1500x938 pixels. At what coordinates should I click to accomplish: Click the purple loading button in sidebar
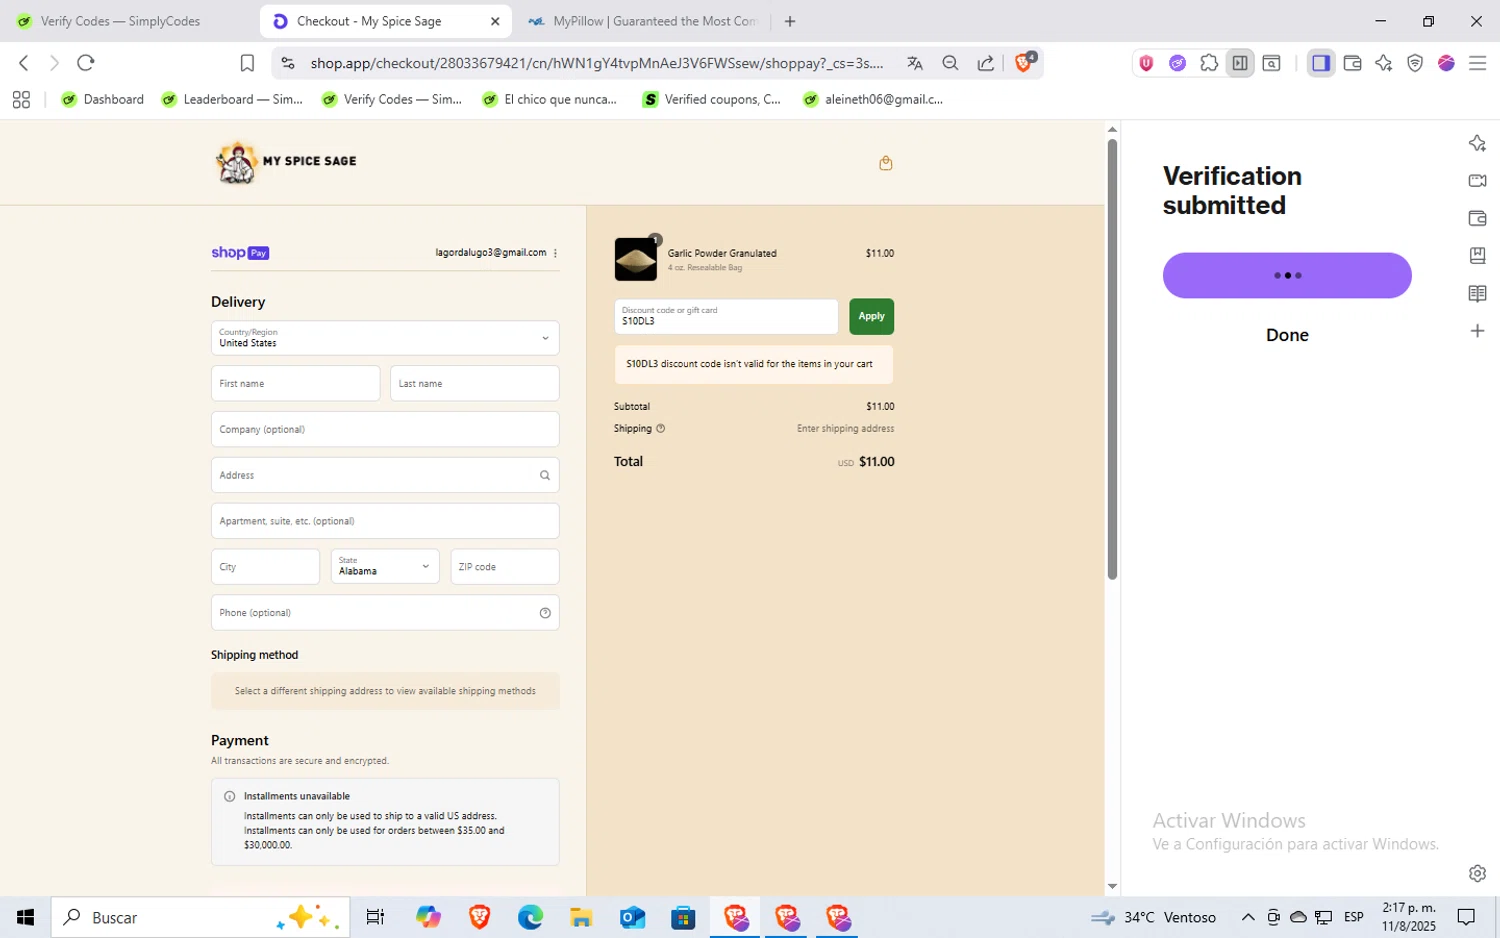[x=1287, y=275]
